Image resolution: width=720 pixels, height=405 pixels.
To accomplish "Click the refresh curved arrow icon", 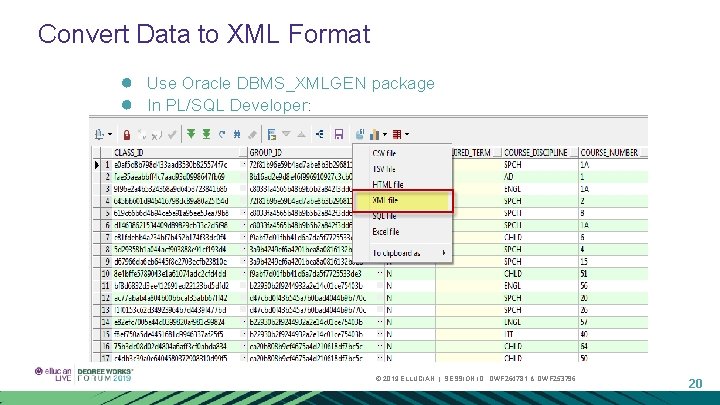I will click(x=222, y=134).
